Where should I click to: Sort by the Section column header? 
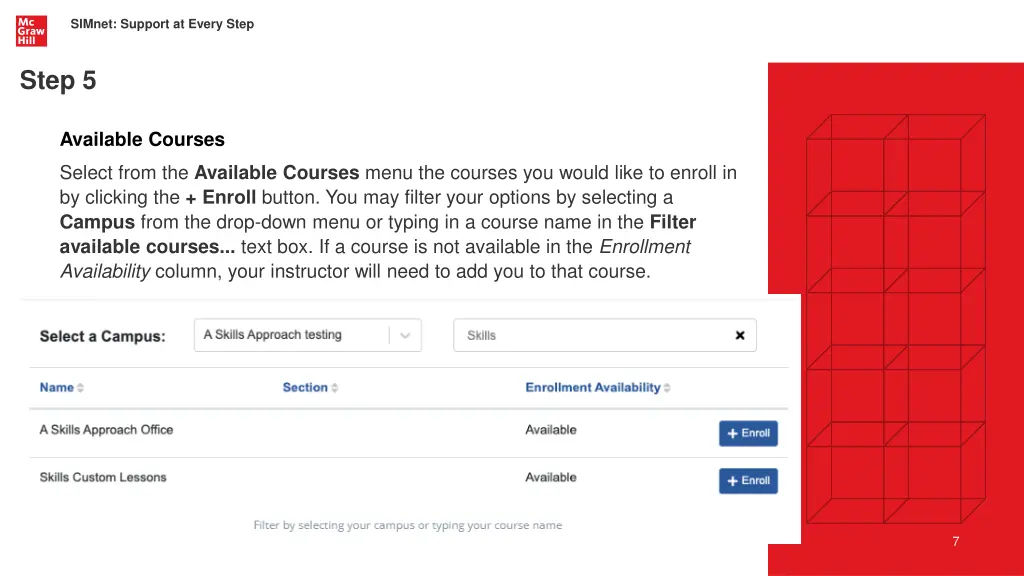[x=305, y=387]
